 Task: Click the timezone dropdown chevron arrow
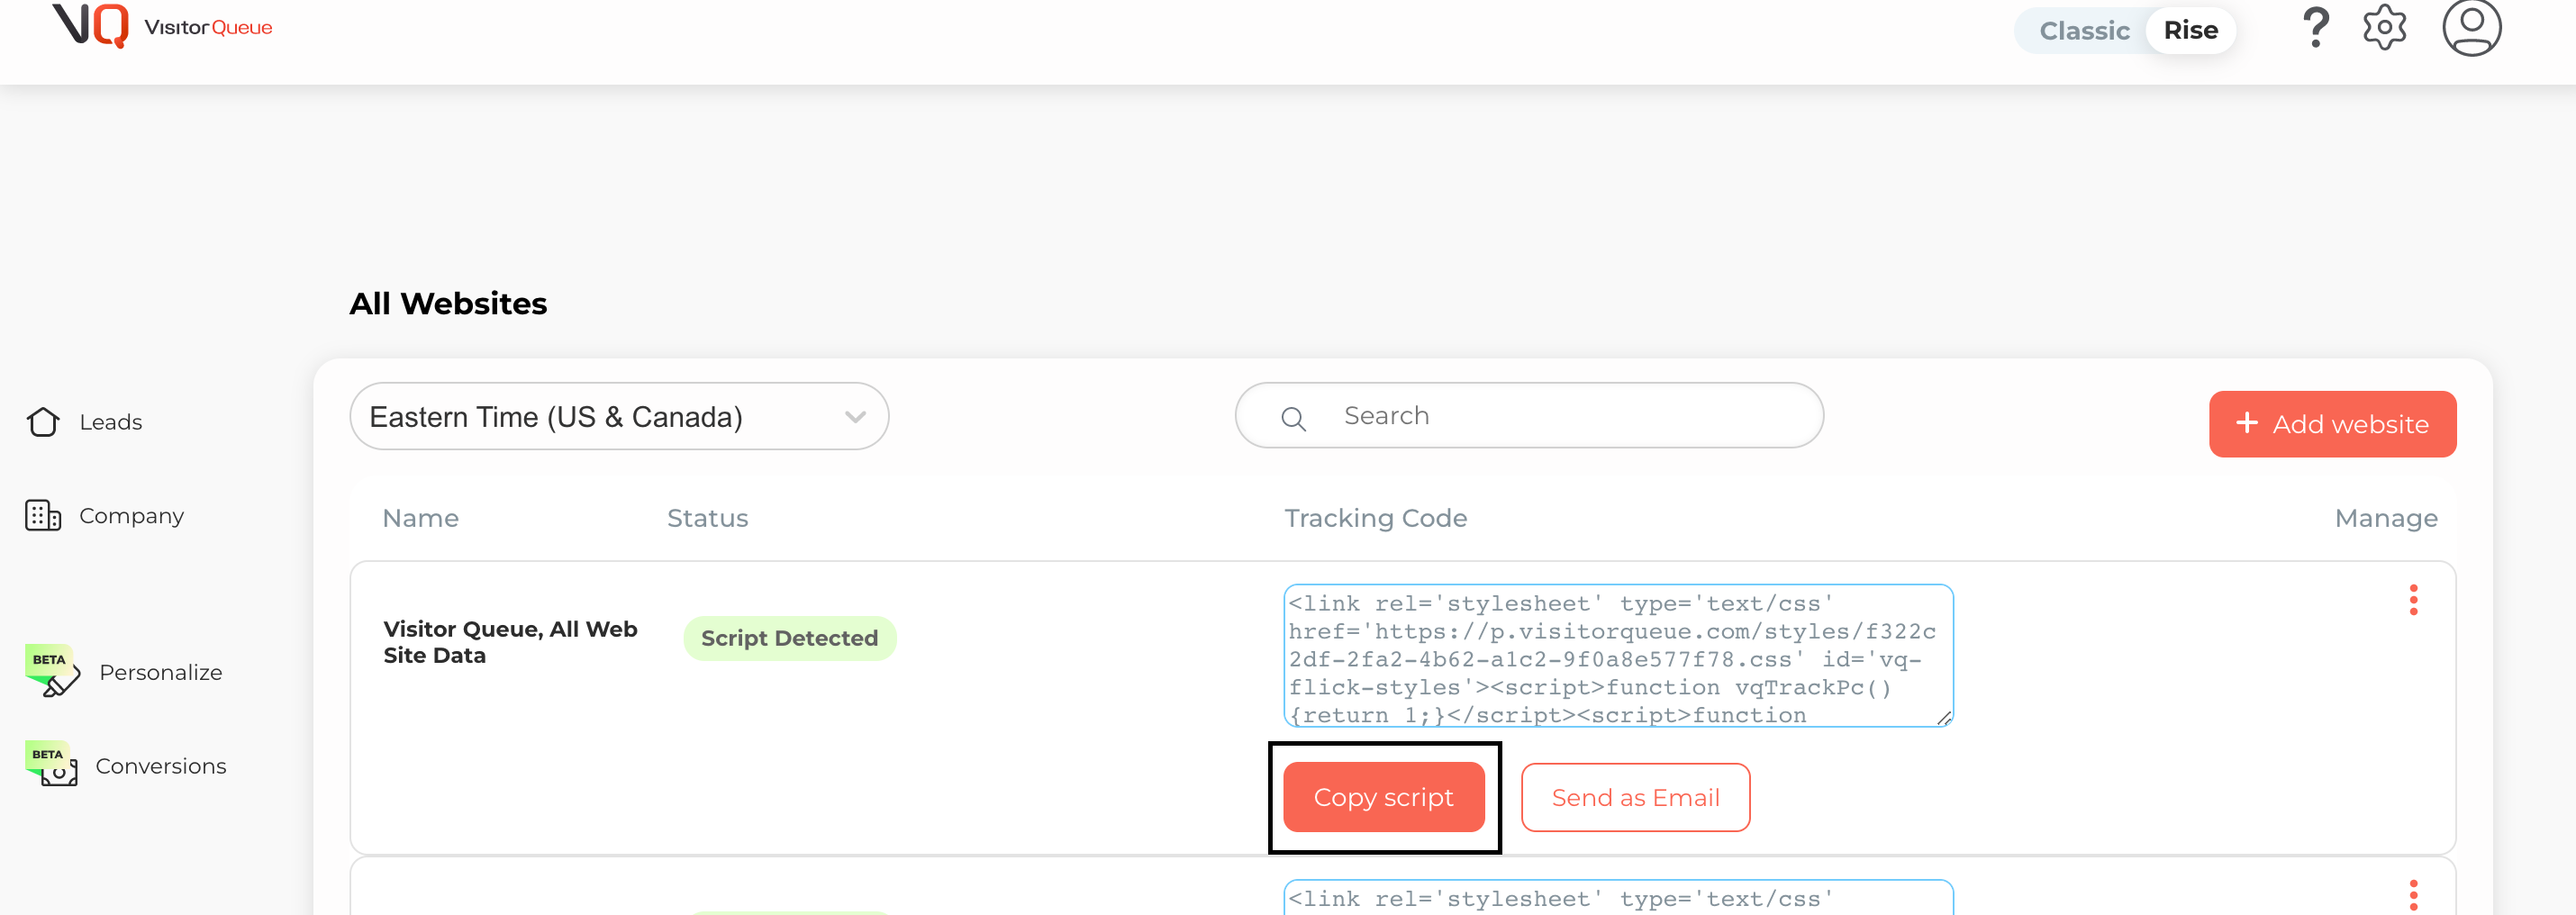tap(855, 417)
